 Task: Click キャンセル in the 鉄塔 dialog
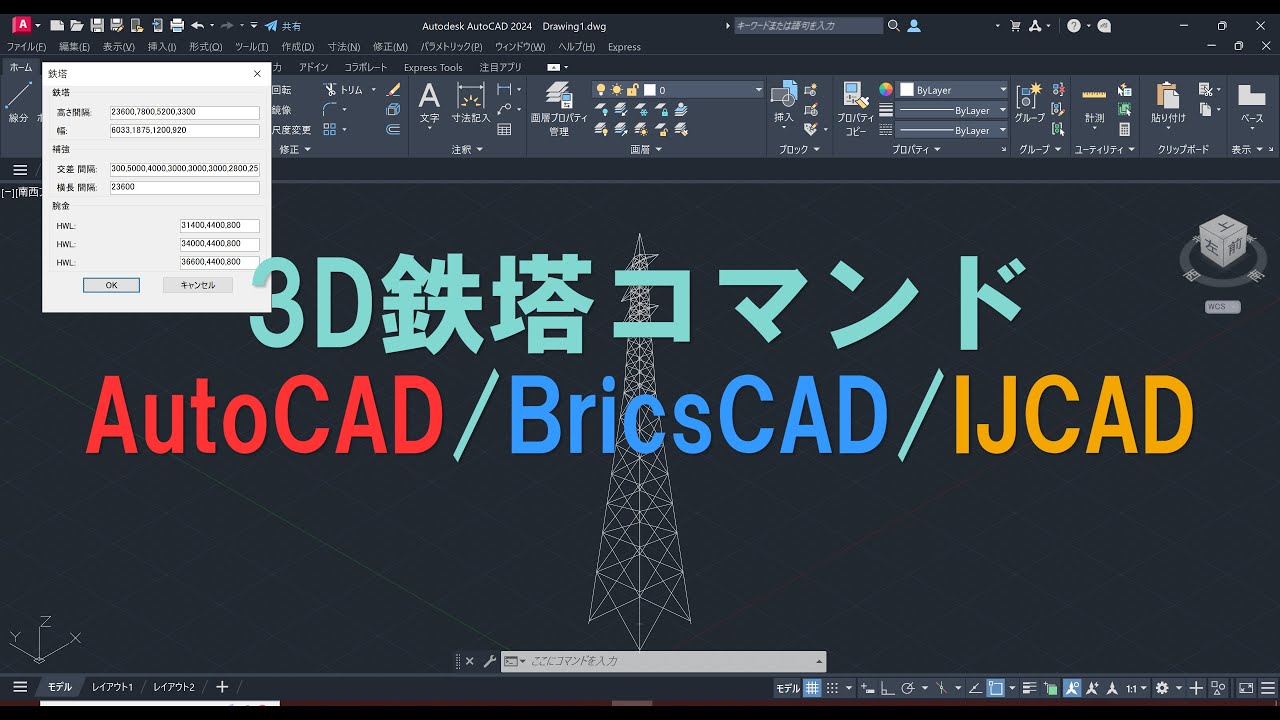pyautogui.click(x=197, y=285)
